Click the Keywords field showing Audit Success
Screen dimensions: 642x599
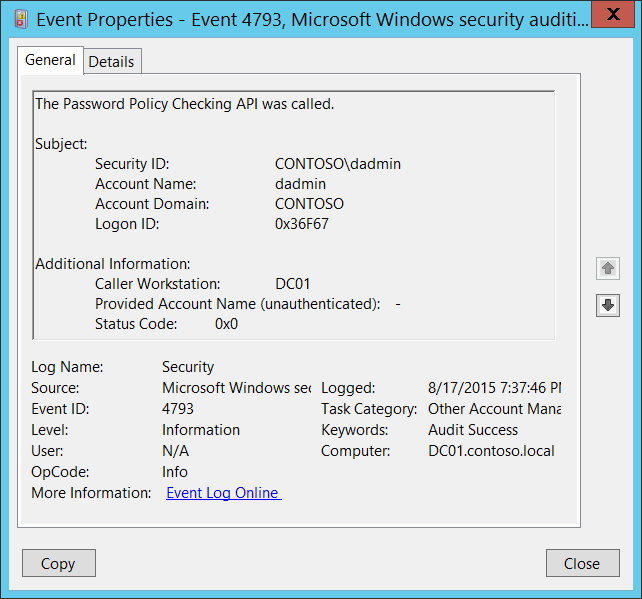pyautogui.click(x=473, y=430)
